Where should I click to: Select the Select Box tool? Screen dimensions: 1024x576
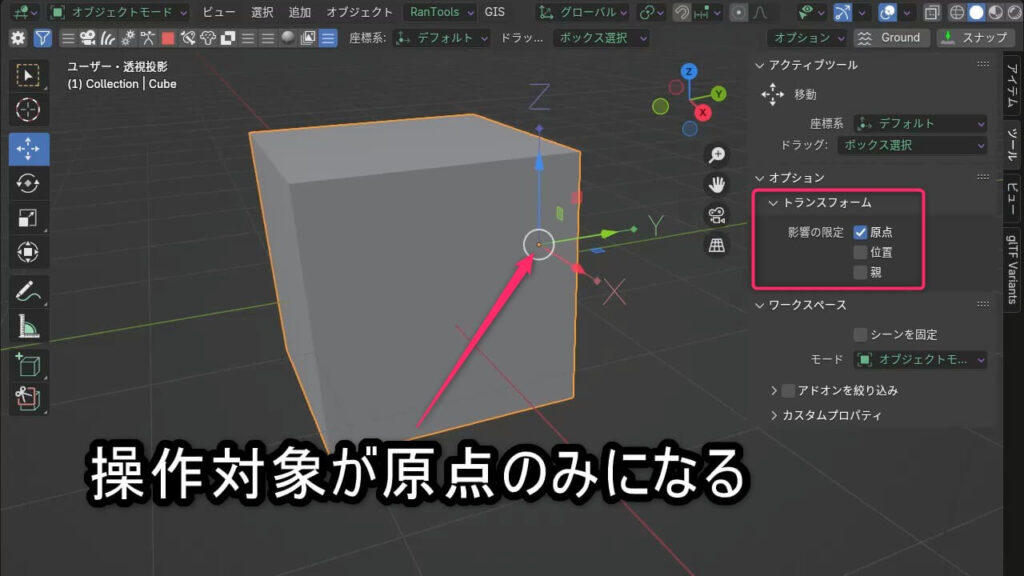(28, 76)
